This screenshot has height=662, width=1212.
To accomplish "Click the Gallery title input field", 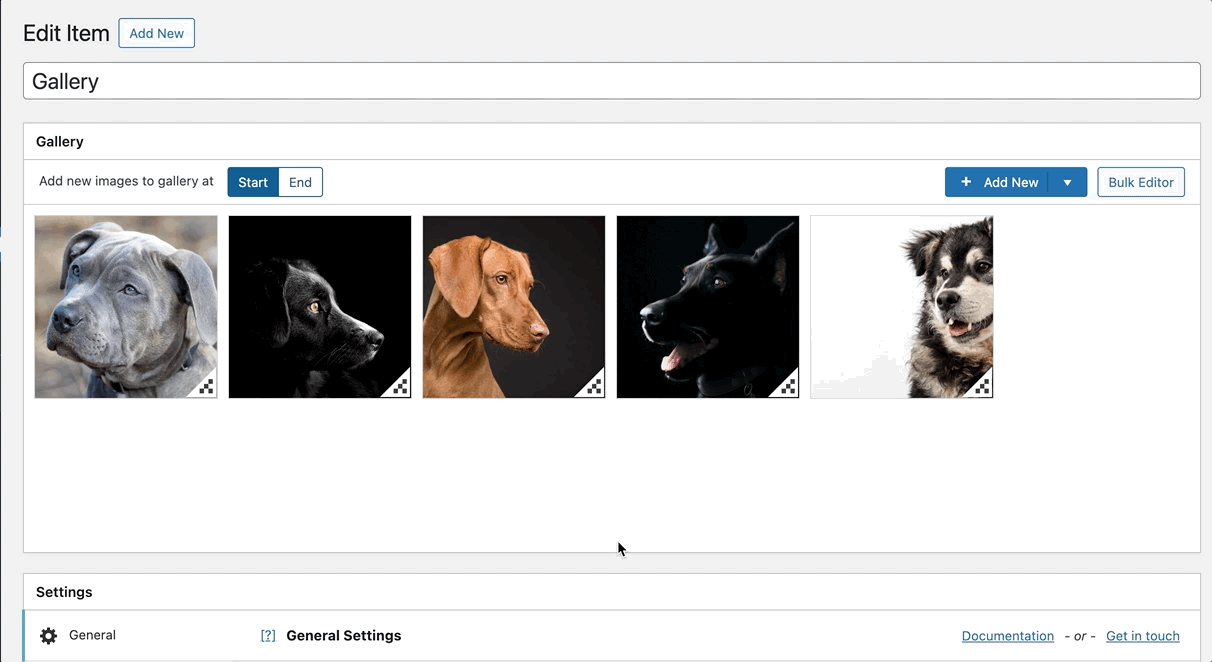I will pos(611,81).
